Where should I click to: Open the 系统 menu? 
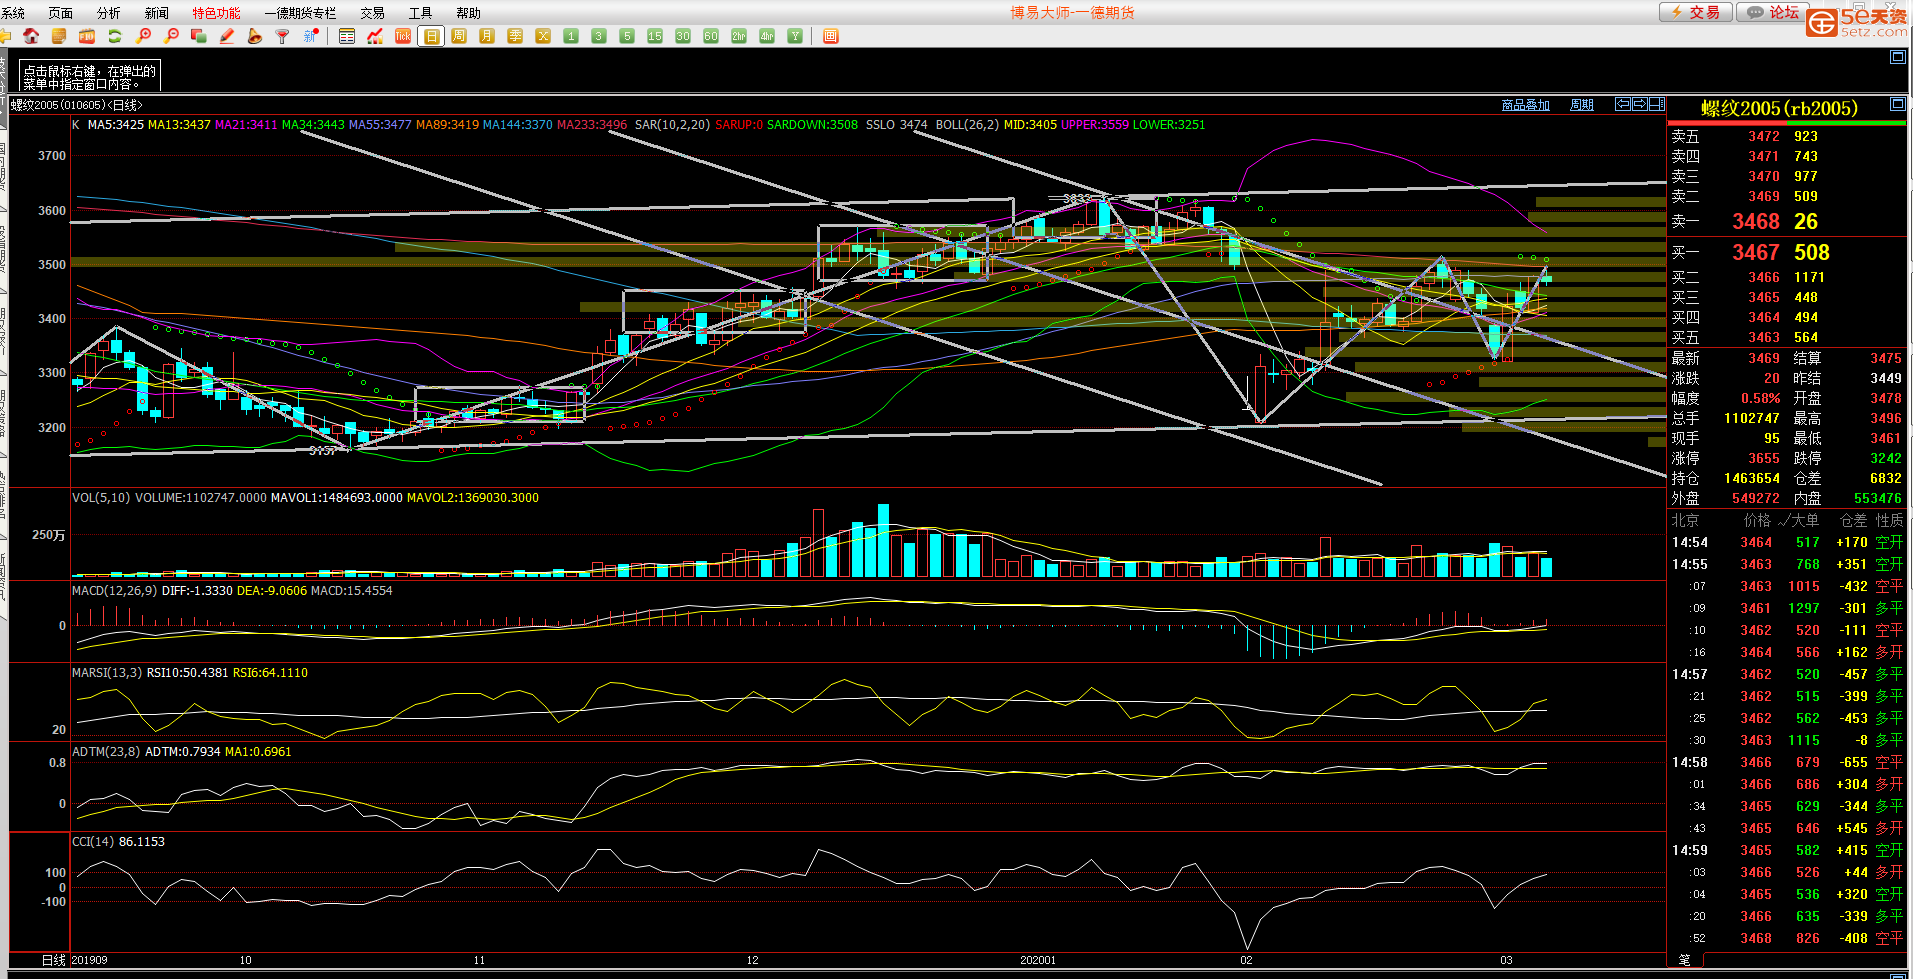[13, 13]
